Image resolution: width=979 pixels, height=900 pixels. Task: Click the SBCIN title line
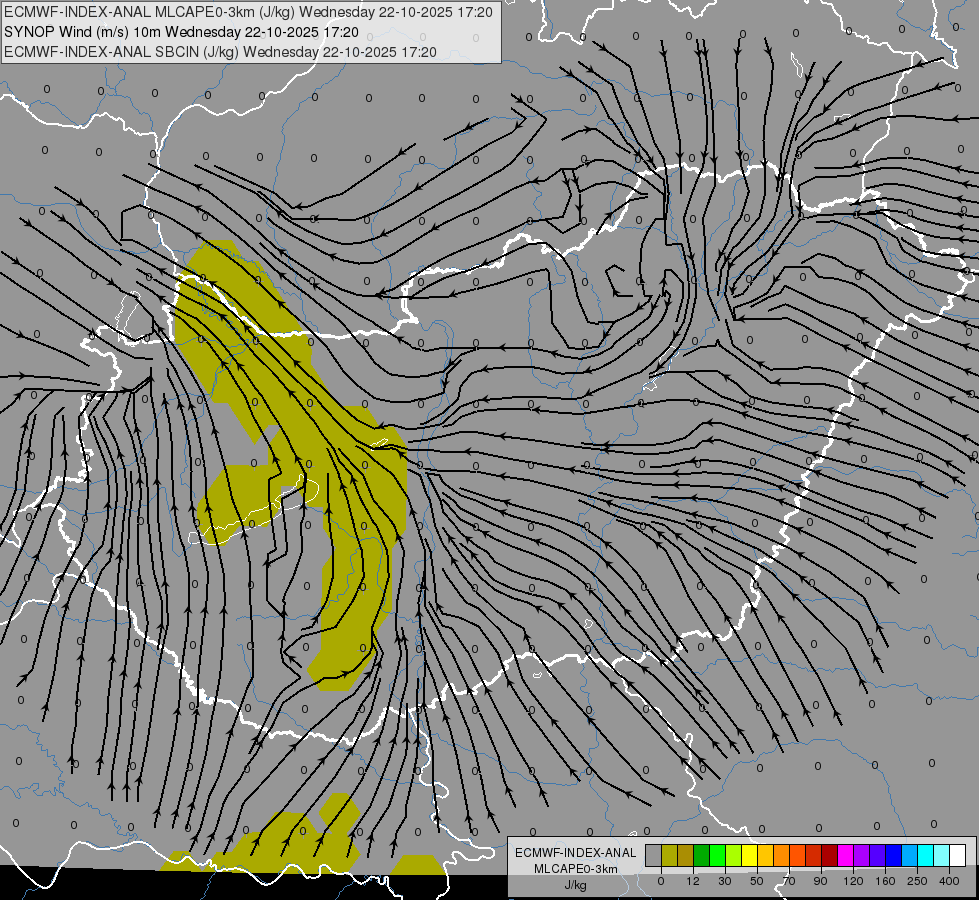point(220,52)
